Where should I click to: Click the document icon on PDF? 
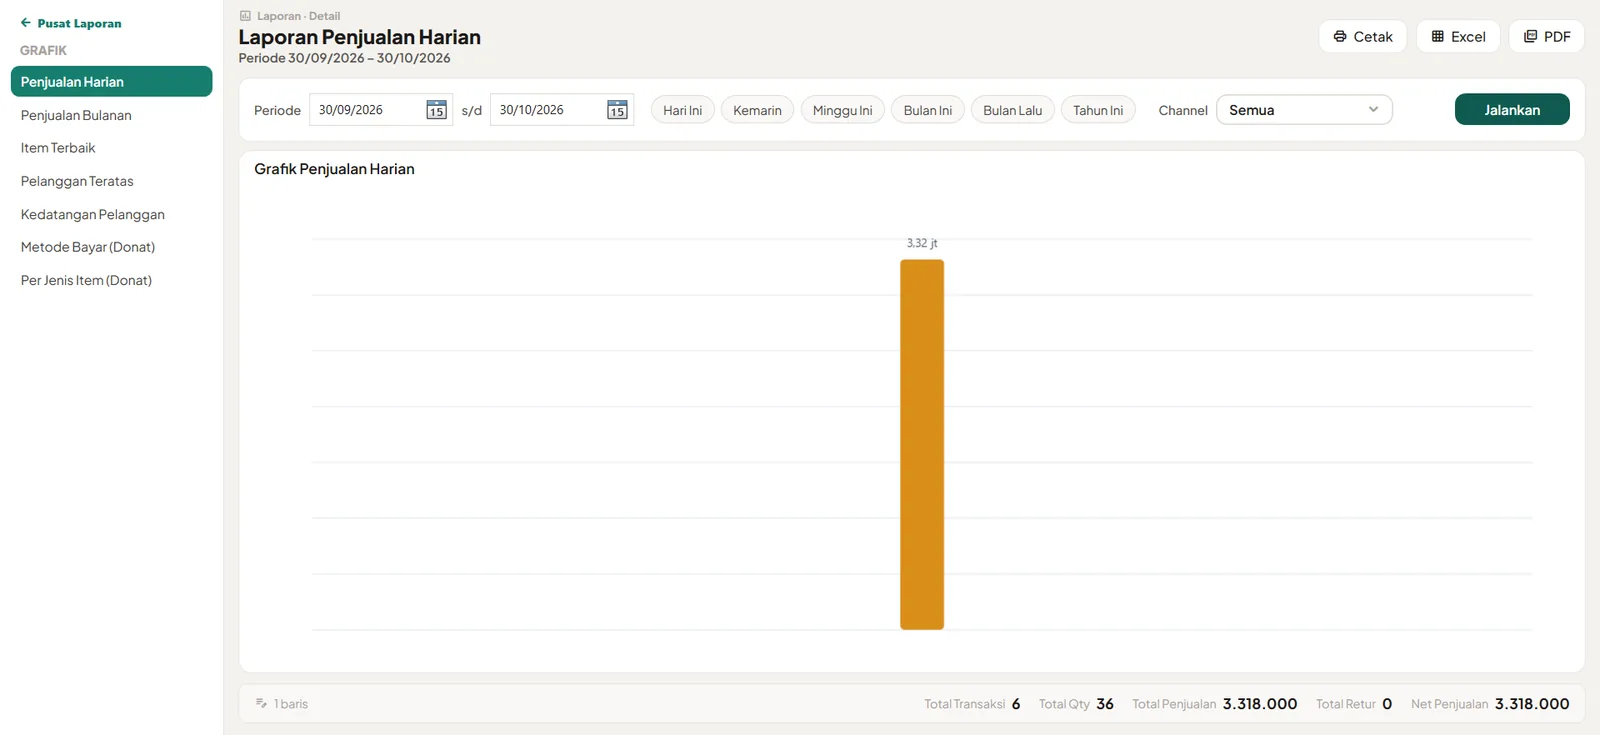pos(1530,36)
